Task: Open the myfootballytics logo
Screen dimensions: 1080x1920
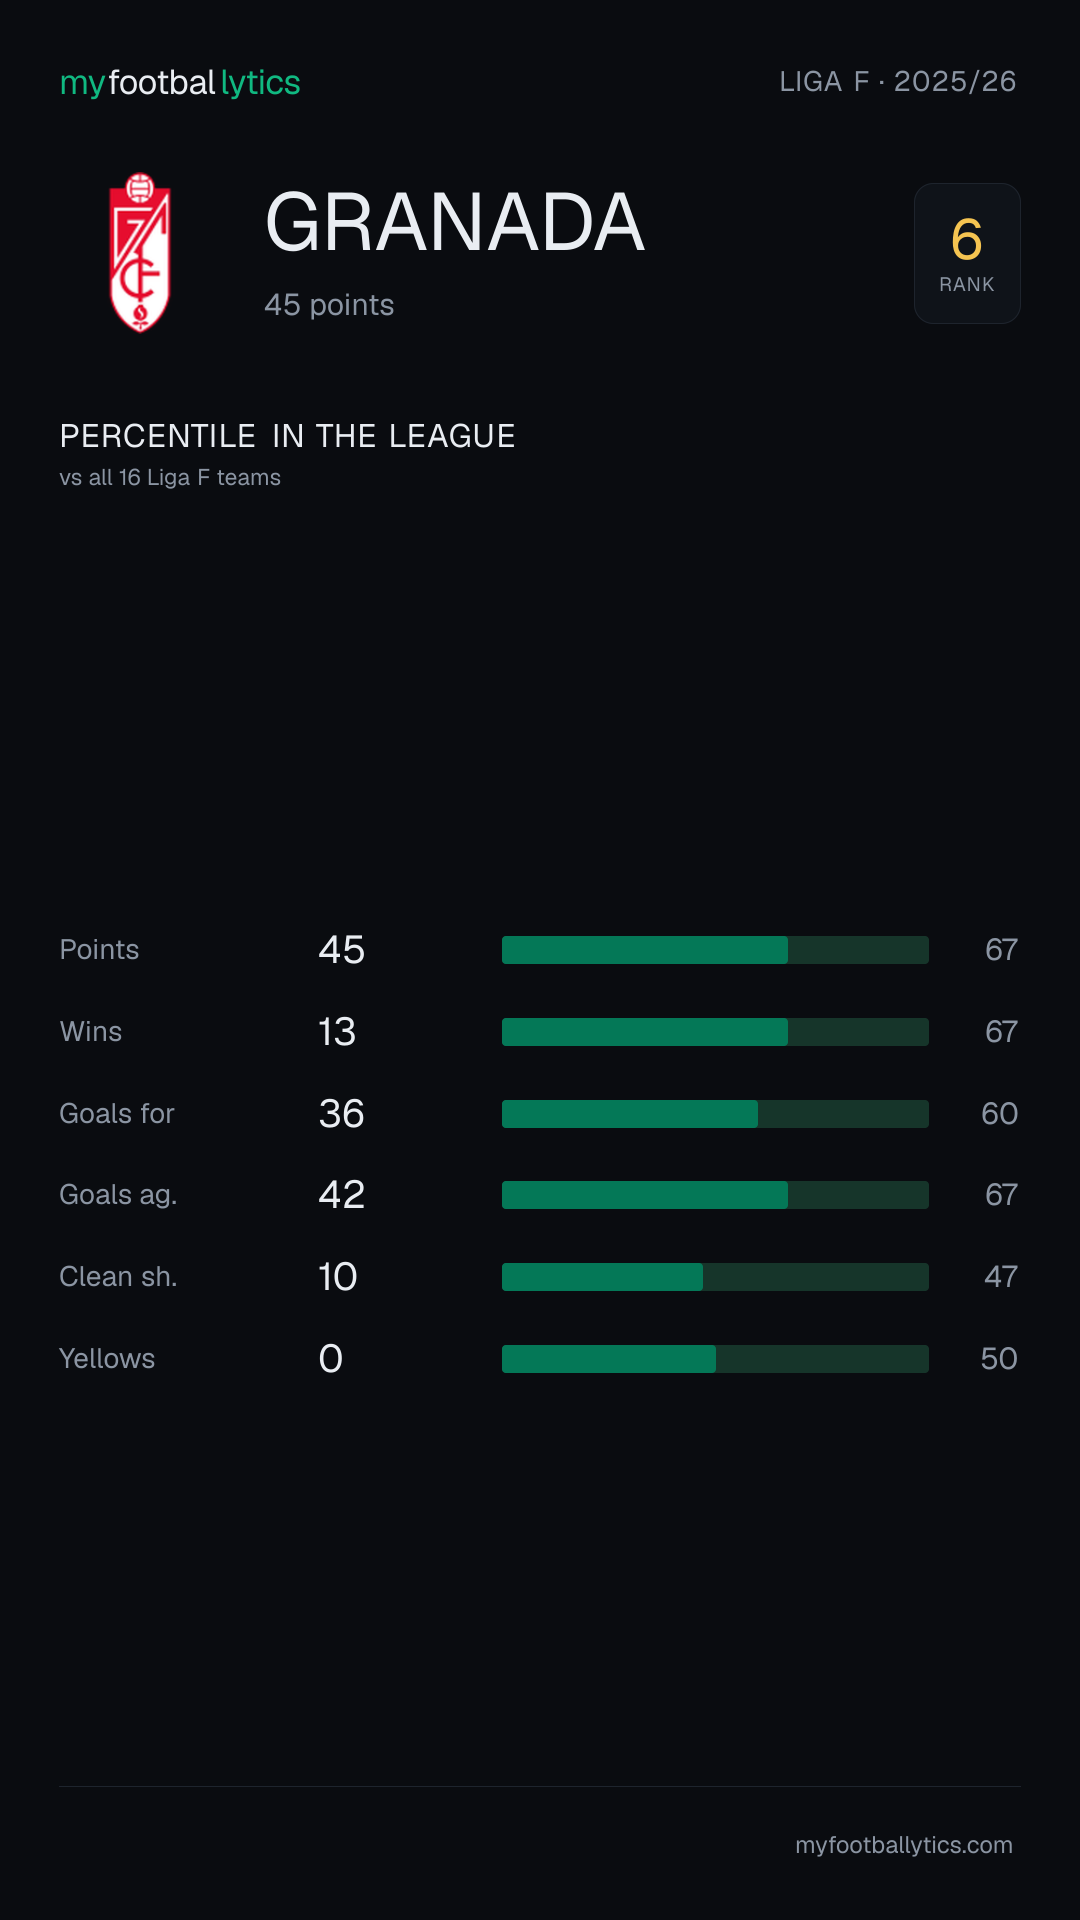Action: tap(180, 83)
